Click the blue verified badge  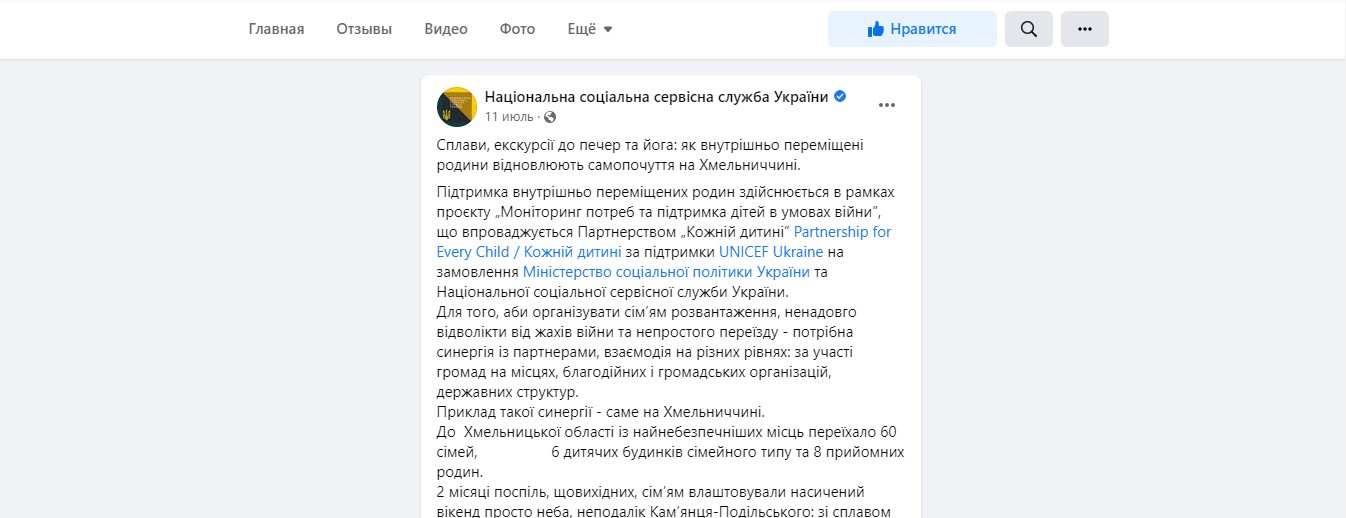click(840, 97)
